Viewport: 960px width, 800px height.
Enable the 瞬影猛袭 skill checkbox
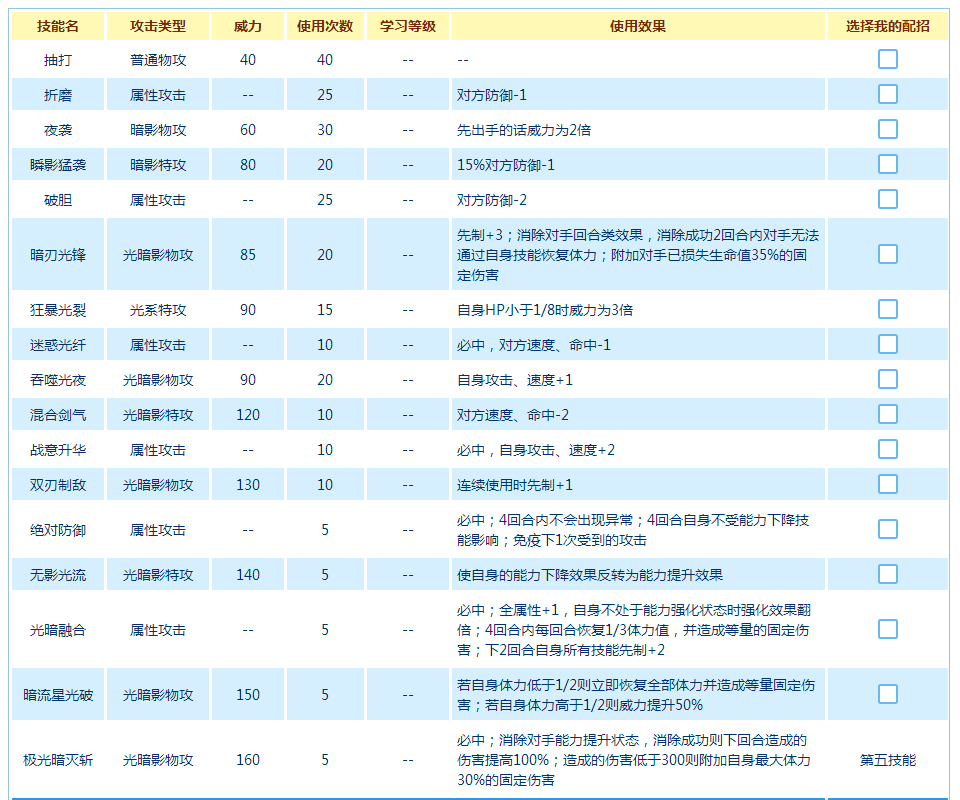pos(887,164)
